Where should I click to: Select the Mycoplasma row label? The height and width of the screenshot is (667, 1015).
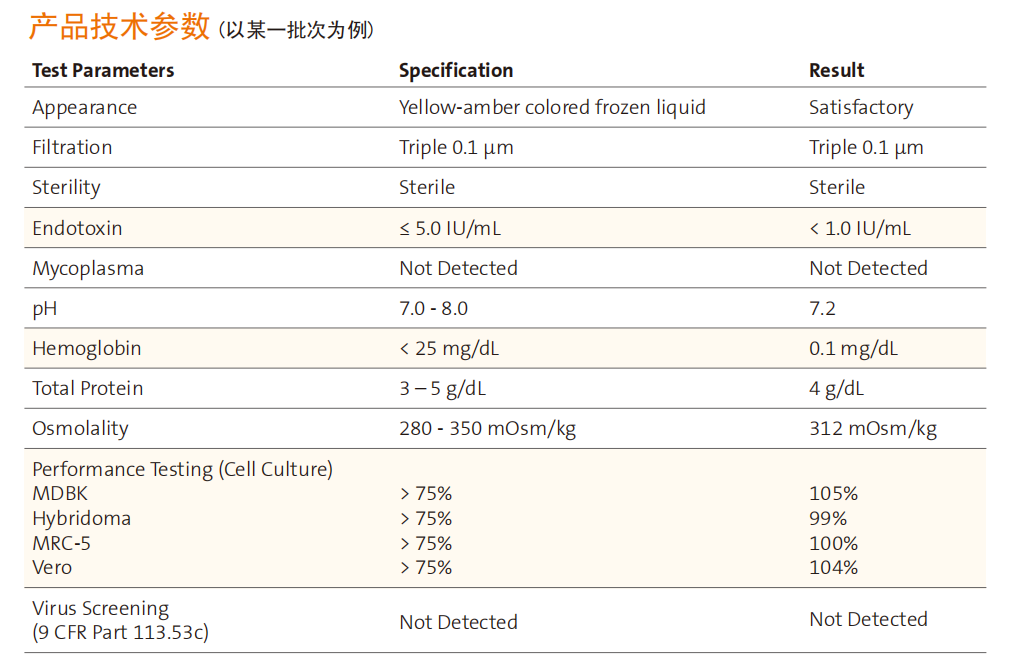(88, 268)
